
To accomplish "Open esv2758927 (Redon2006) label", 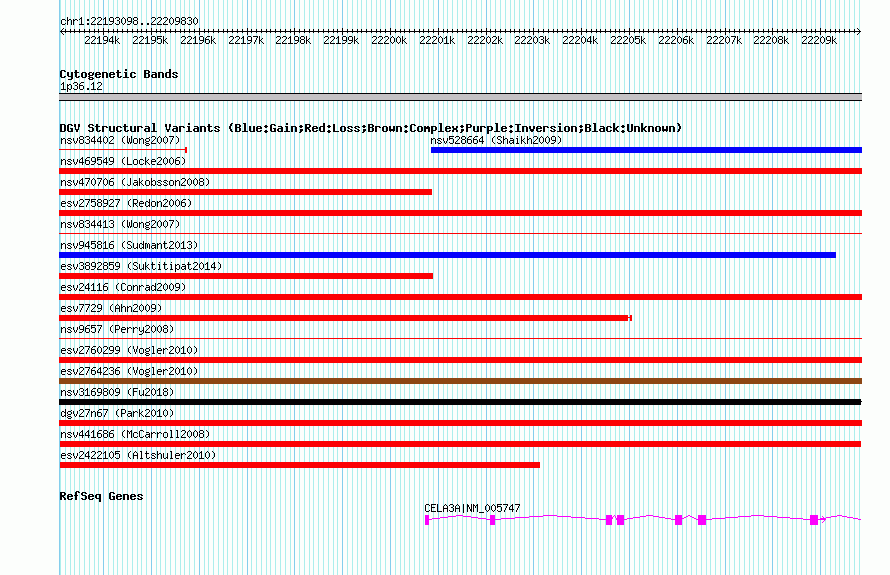I will pyautogui.click(x=126, y=203).
